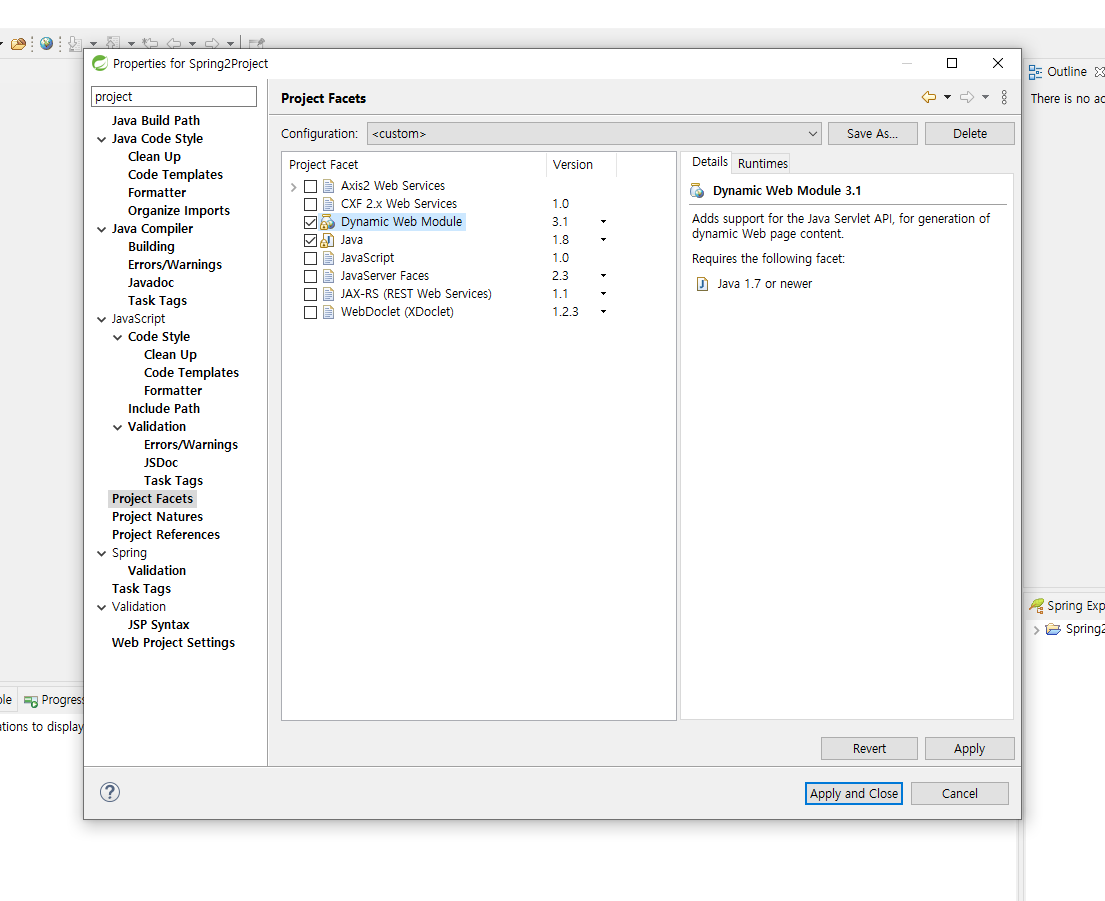Click the Next Annotation toolbar icon
1105x901 pixels.
[x=75, y=44]
